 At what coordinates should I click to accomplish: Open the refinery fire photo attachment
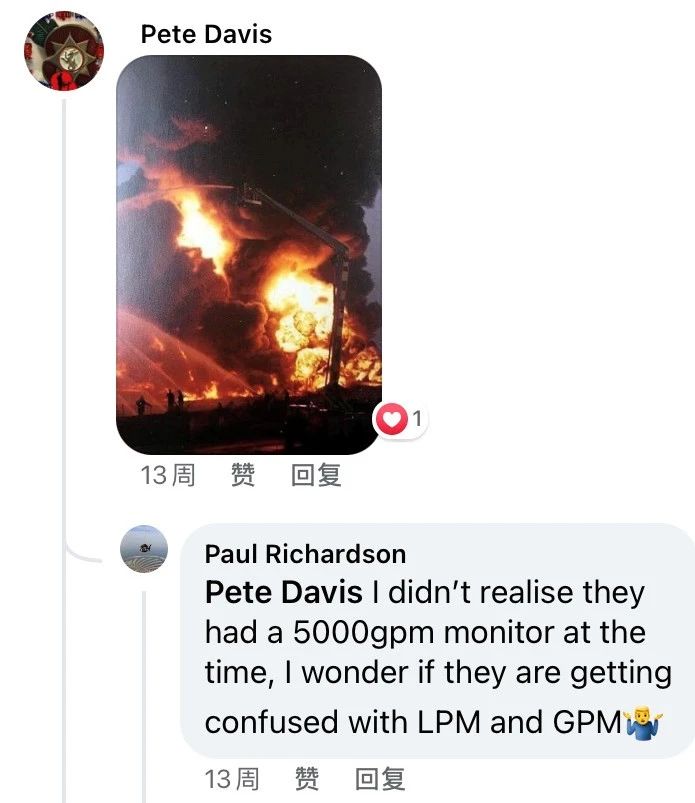point(249,255)
